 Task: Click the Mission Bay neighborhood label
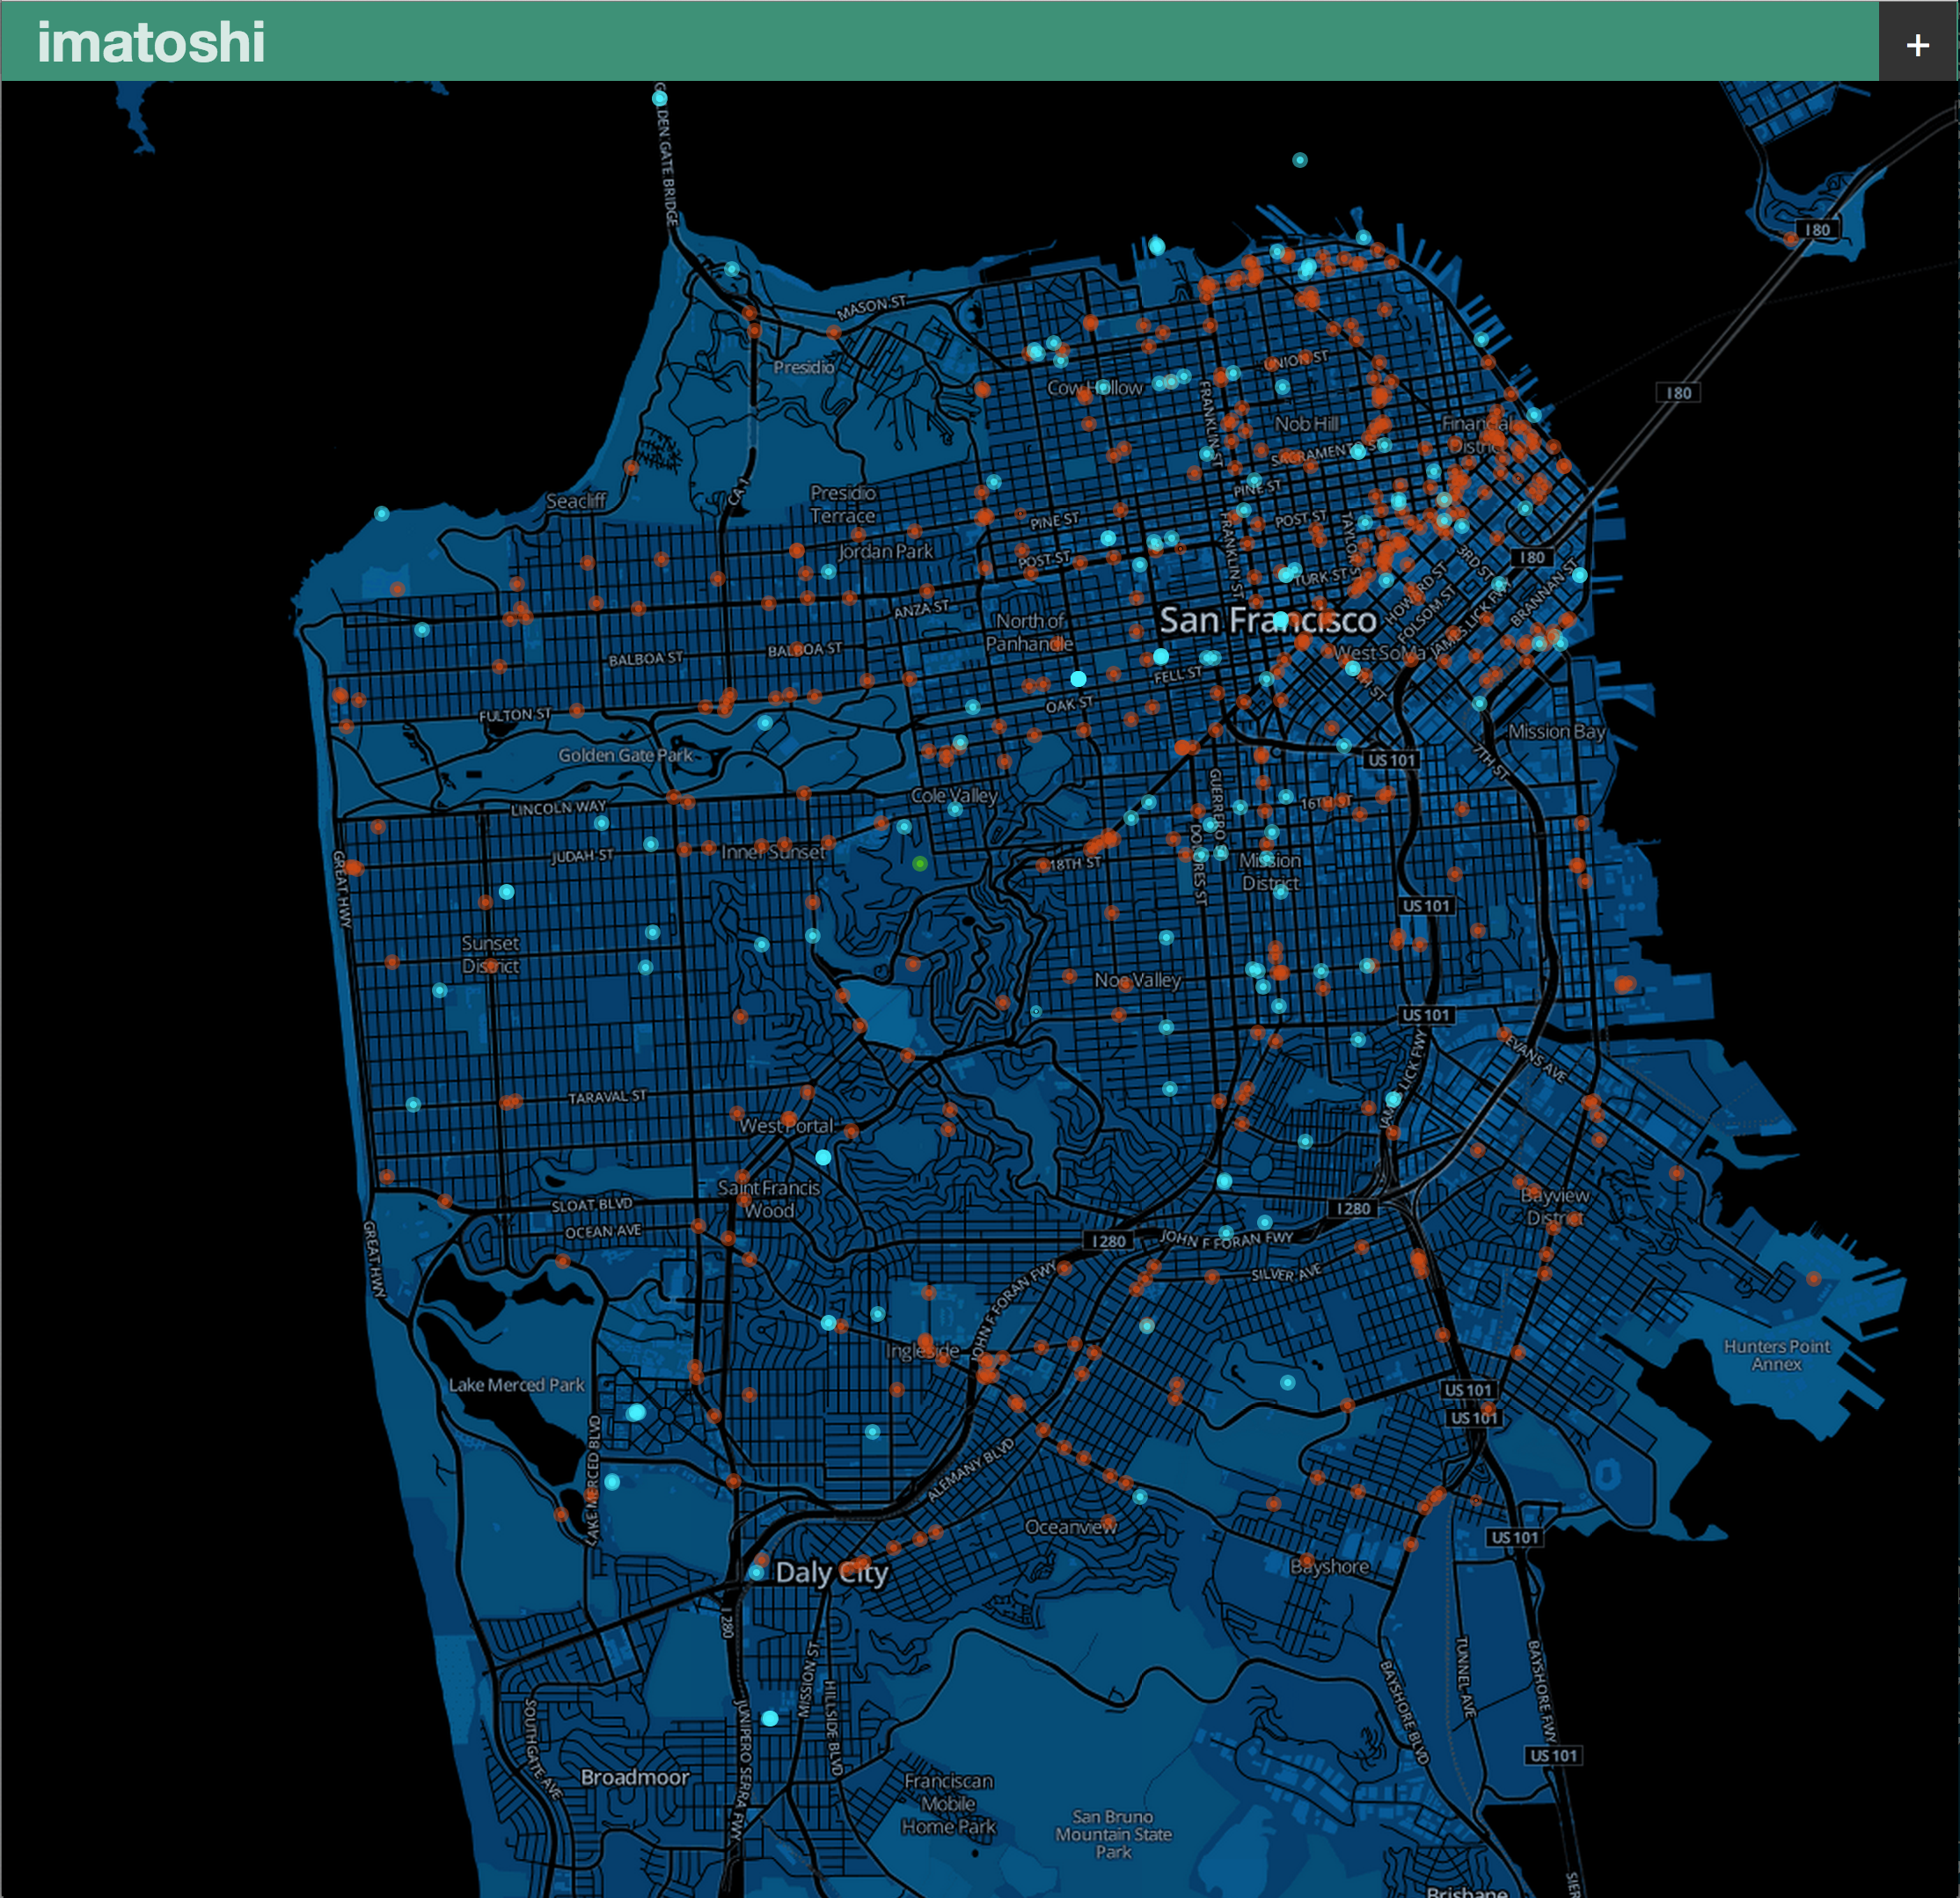point(1556,731)
